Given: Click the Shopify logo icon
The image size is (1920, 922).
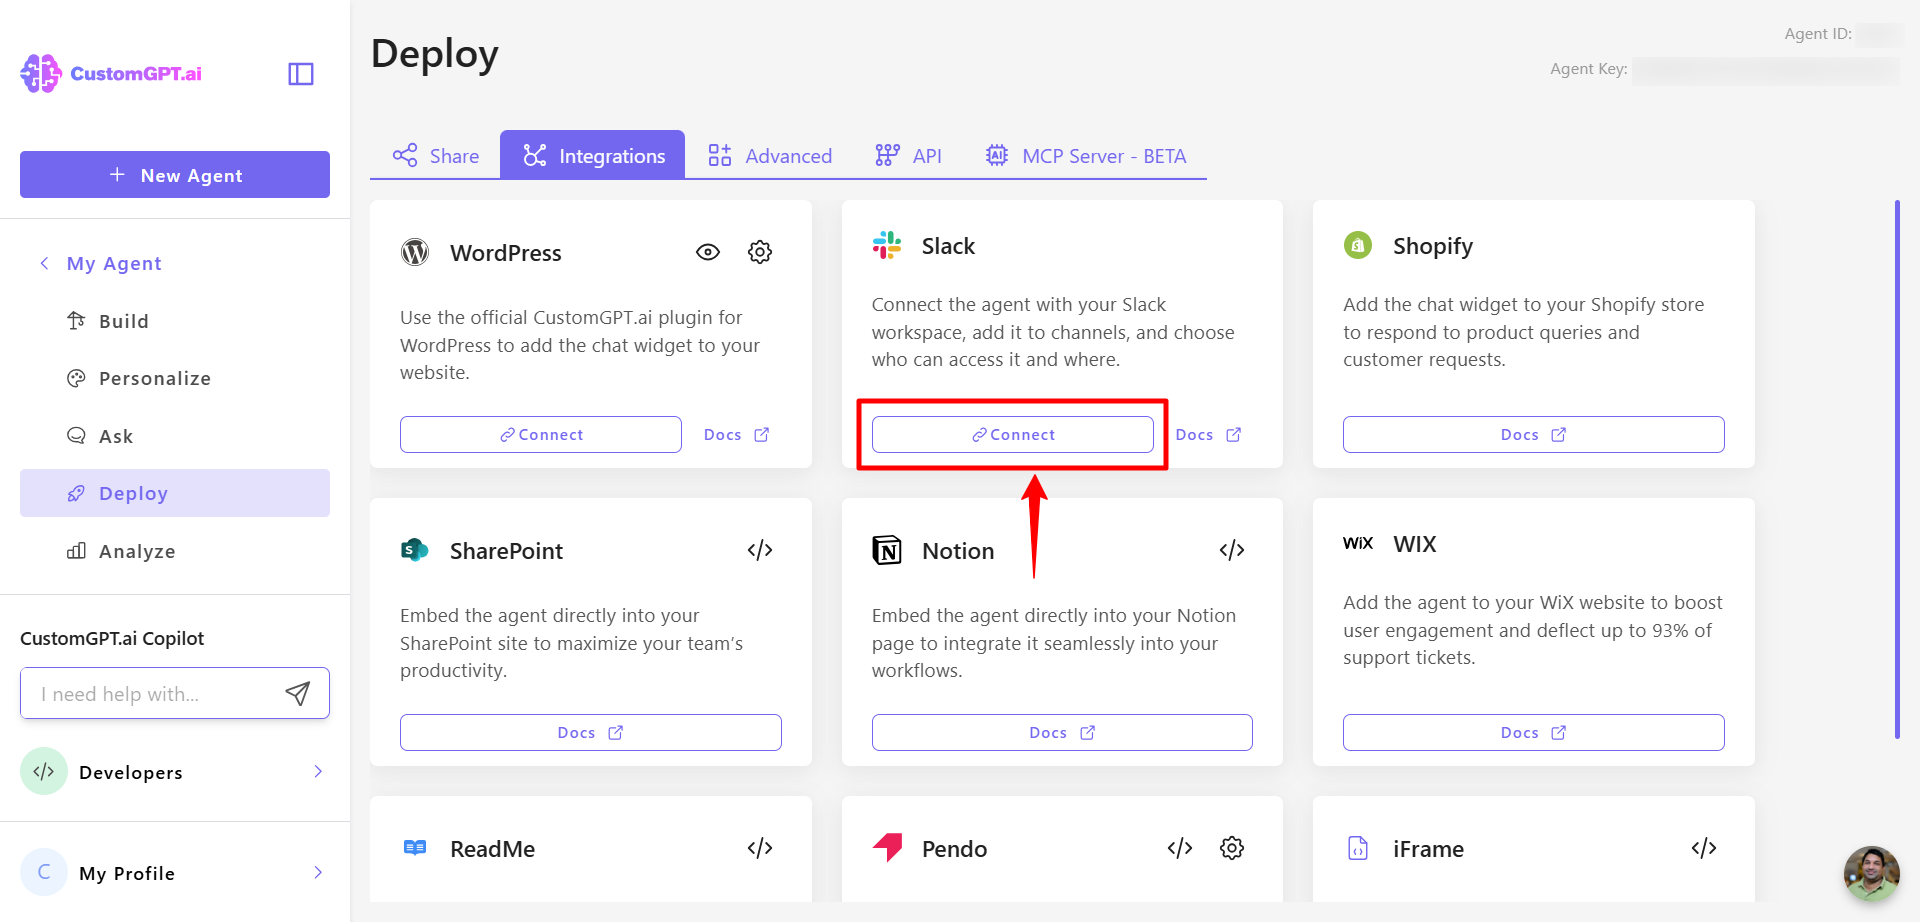Looking at the screenshot, I should pos(1358,245).
